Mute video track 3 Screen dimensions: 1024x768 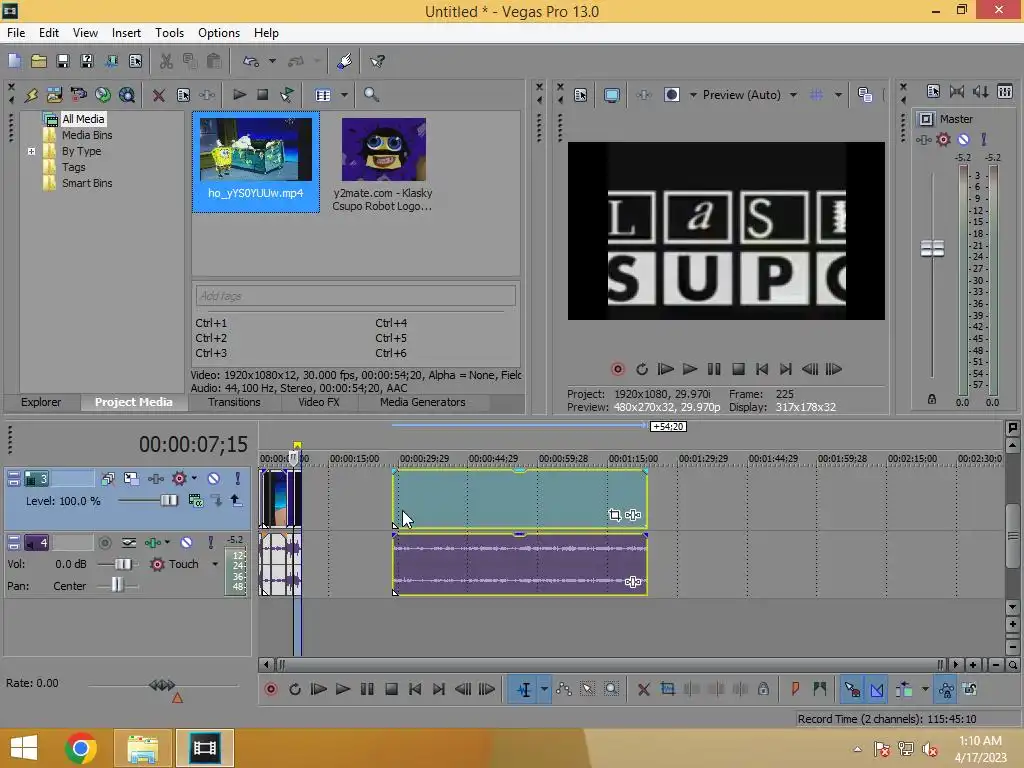[214, 479]
